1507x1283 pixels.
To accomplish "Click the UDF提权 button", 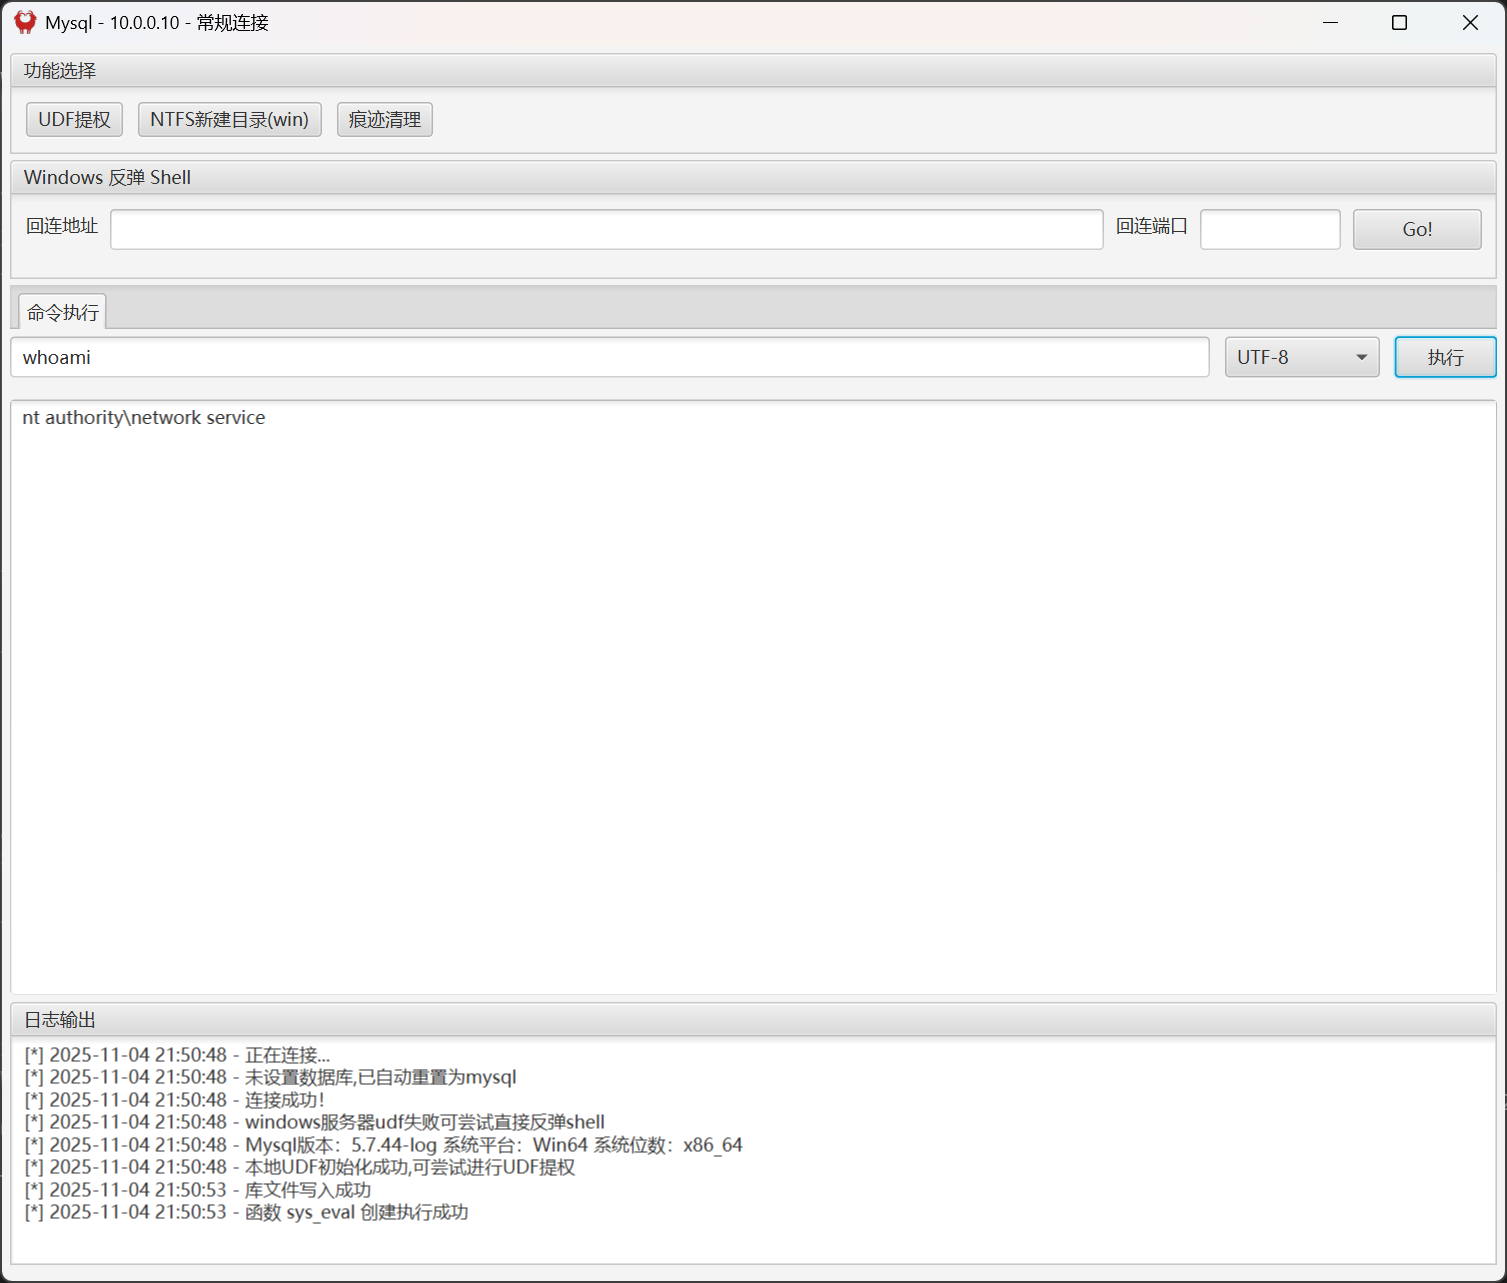I will (x=74, y=119).
